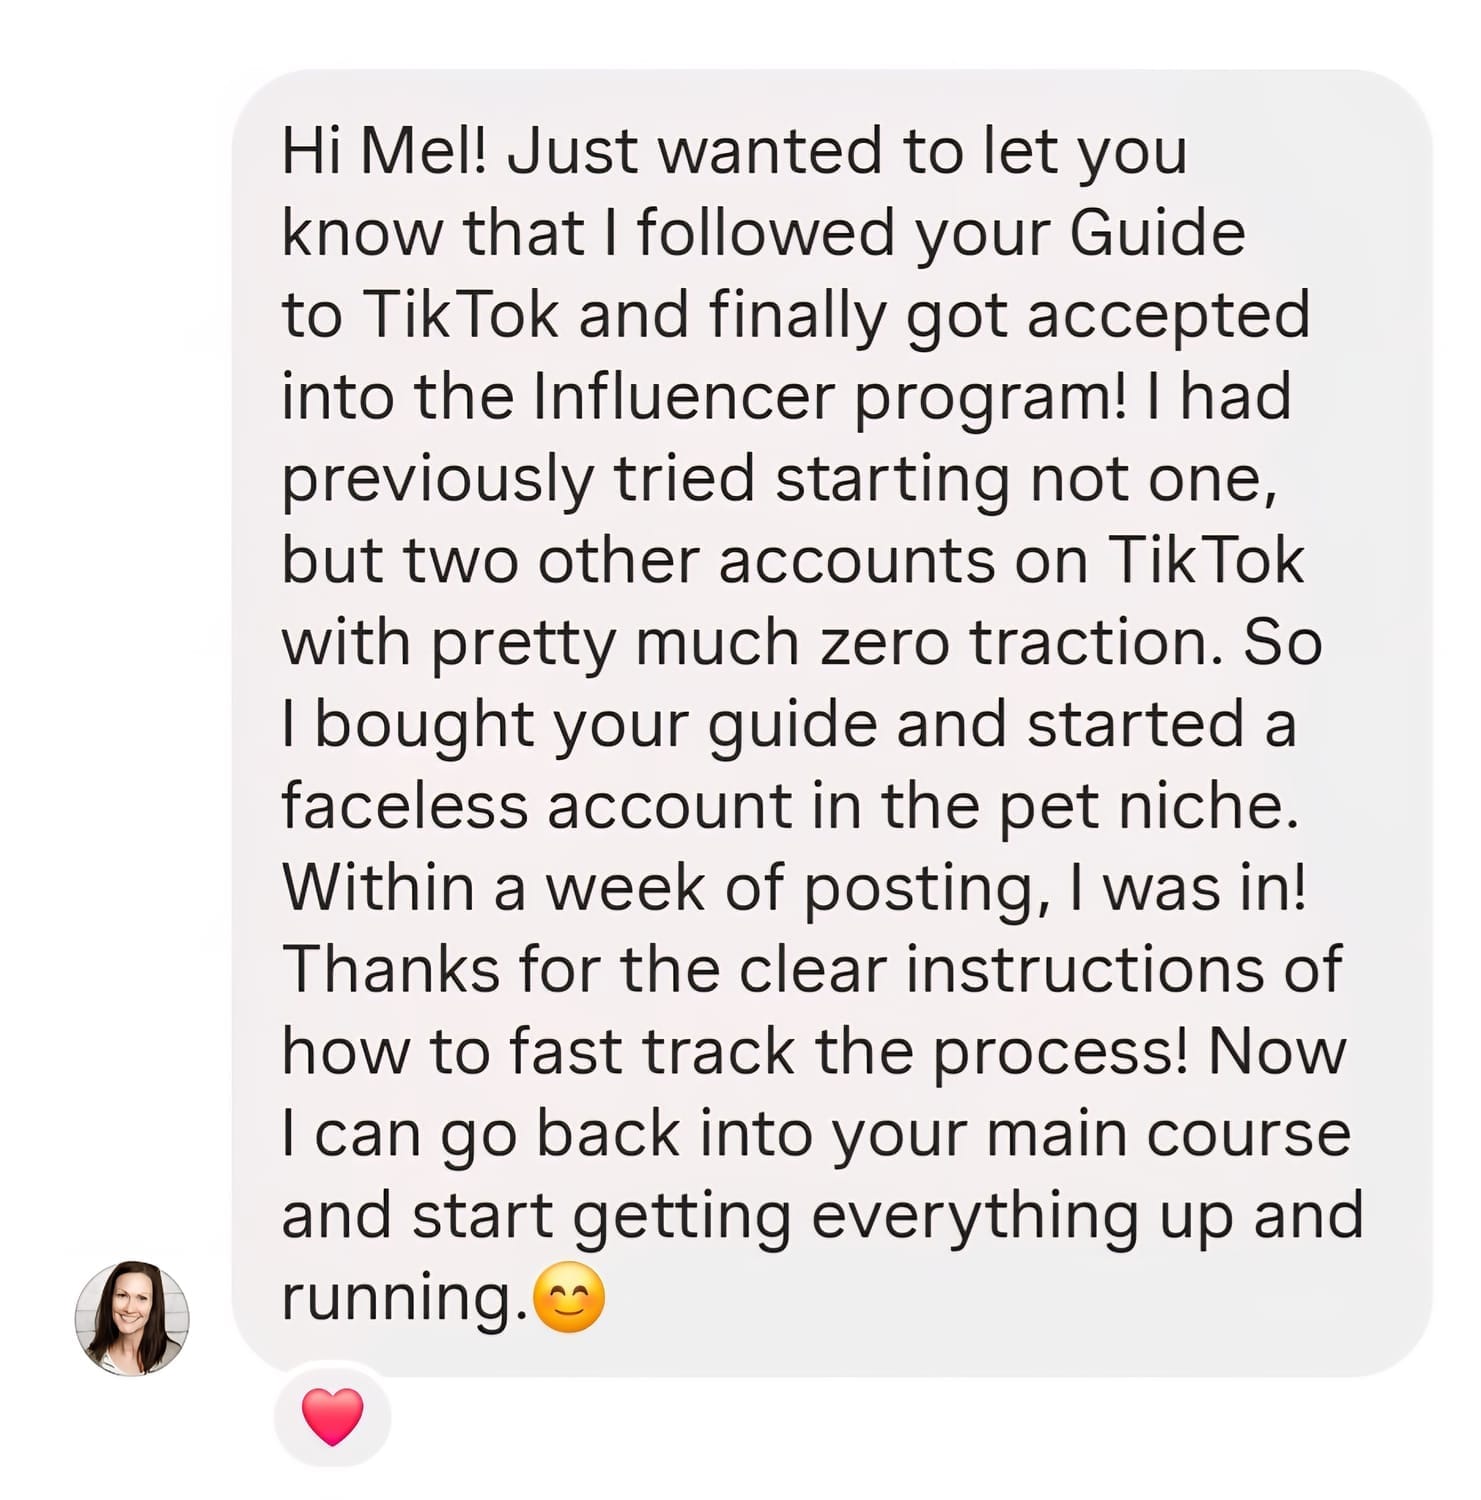The height and width of the screenshot is (1500, 1481).
Task: Click the words "Influencer program!"
Action: [x=829, y=397]
